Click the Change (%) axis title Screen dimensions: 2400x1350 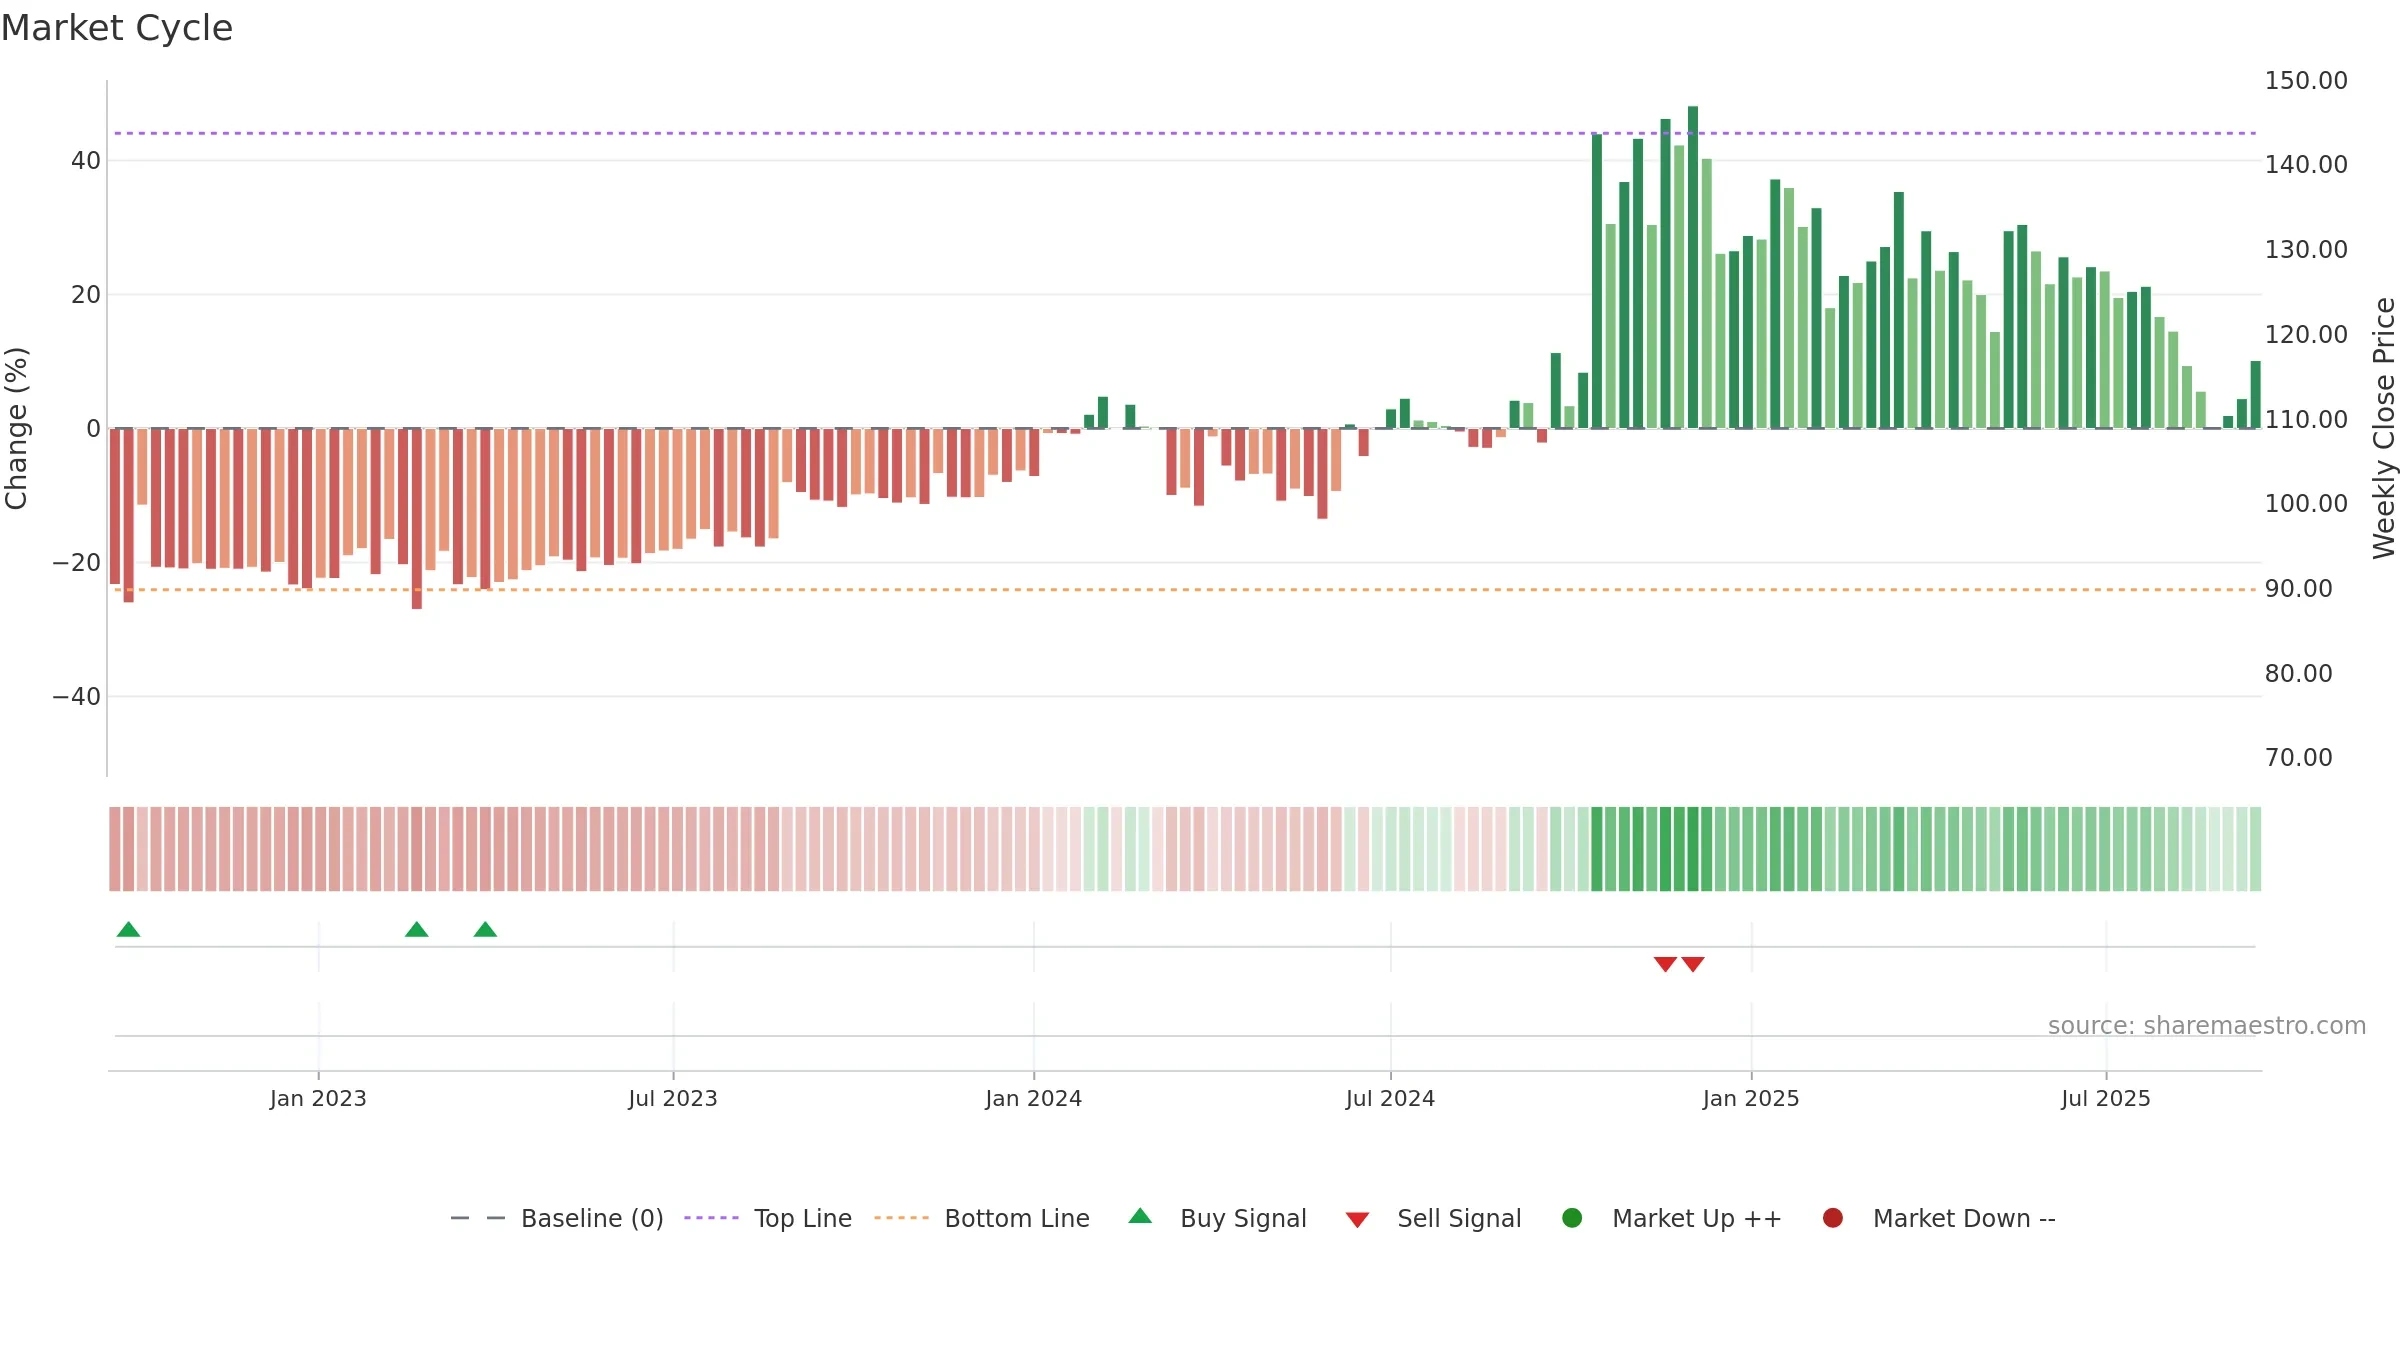(16, 428)
